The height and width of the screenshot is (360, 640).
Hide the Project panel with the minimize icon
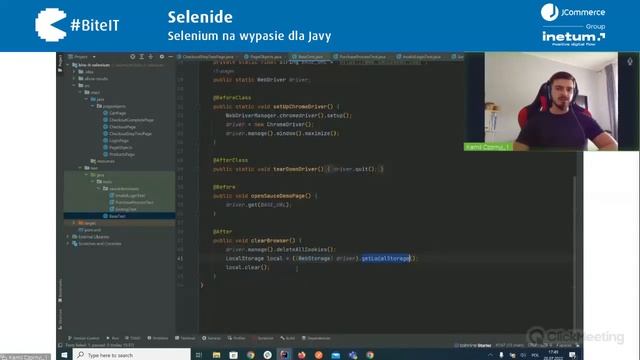[x=171, y=57]
